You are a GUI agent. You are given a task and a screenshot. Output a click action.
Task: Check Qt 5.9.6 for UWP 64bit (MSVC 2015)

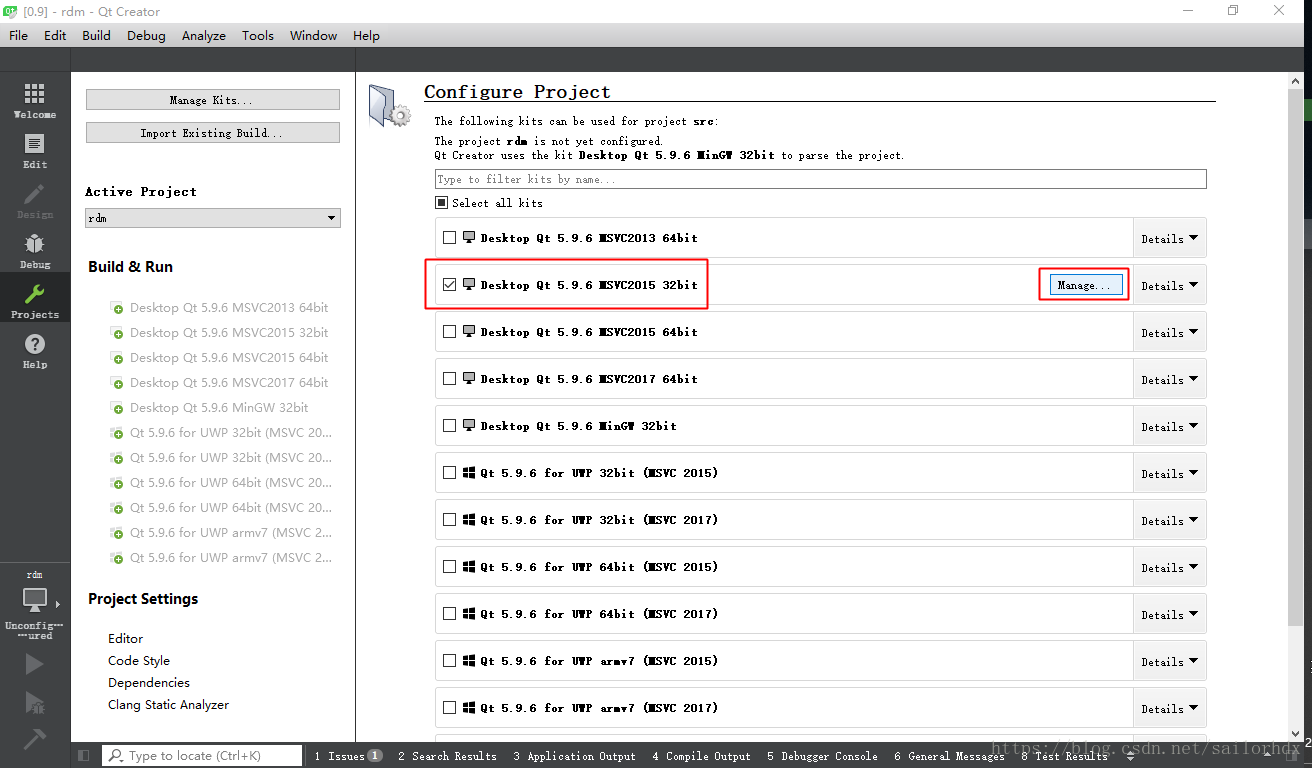[x=449, y=567]
